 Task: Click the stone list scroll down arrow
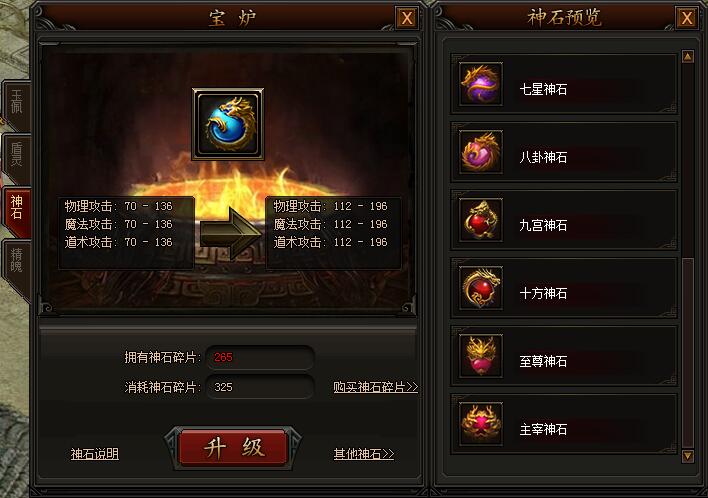(x=688, y=456)
